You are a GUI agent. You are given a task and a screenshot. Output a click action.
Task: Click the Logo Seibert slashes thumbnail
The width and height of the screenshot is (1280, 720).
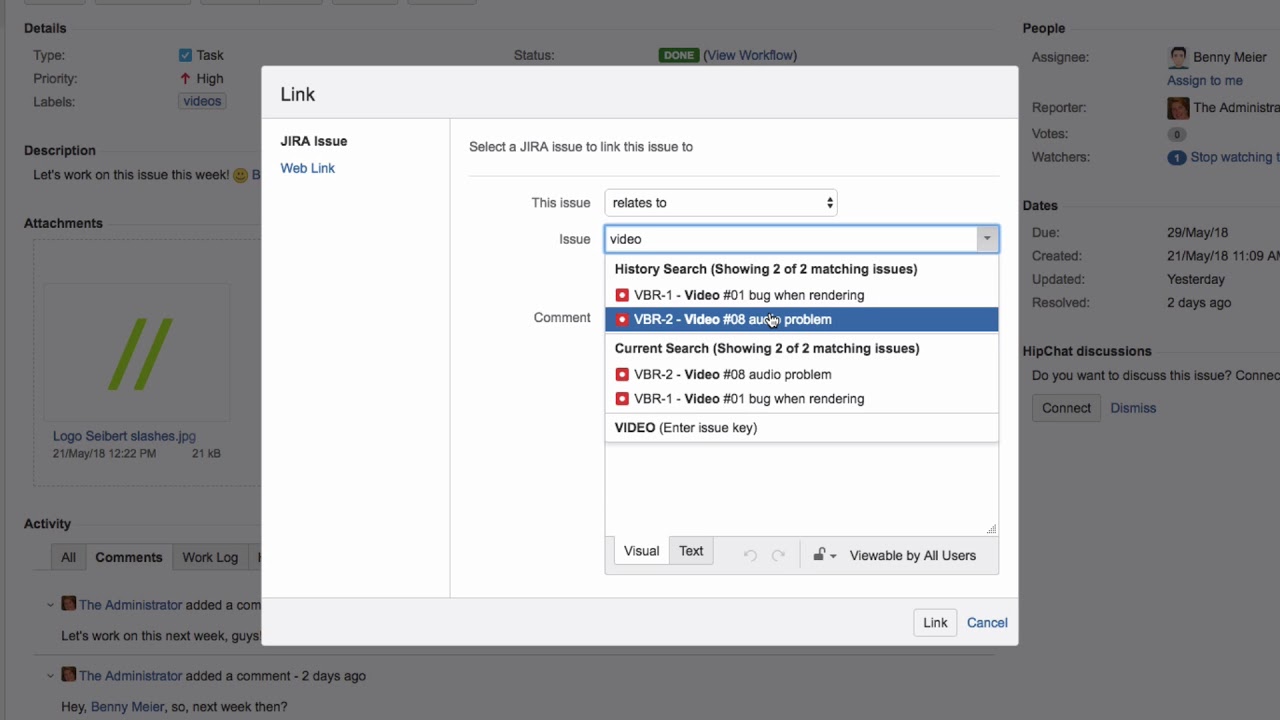tap(138, 353)
